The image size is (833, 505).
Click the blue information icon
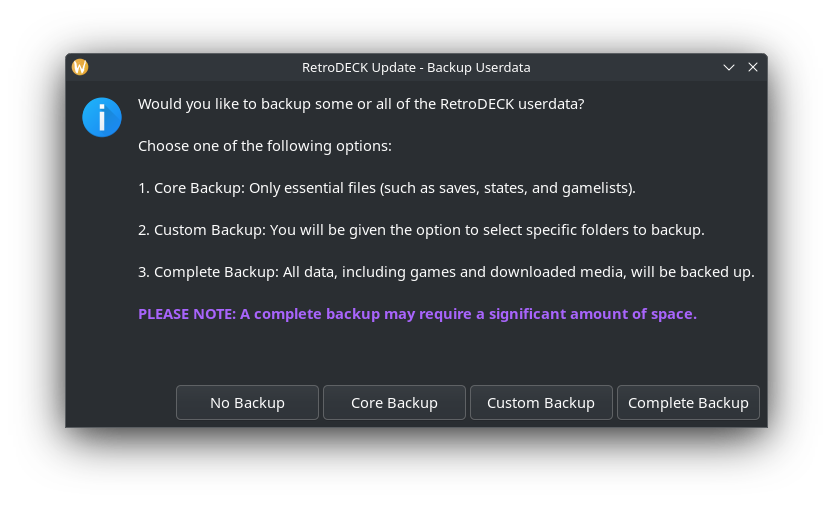tap(102, 117)
